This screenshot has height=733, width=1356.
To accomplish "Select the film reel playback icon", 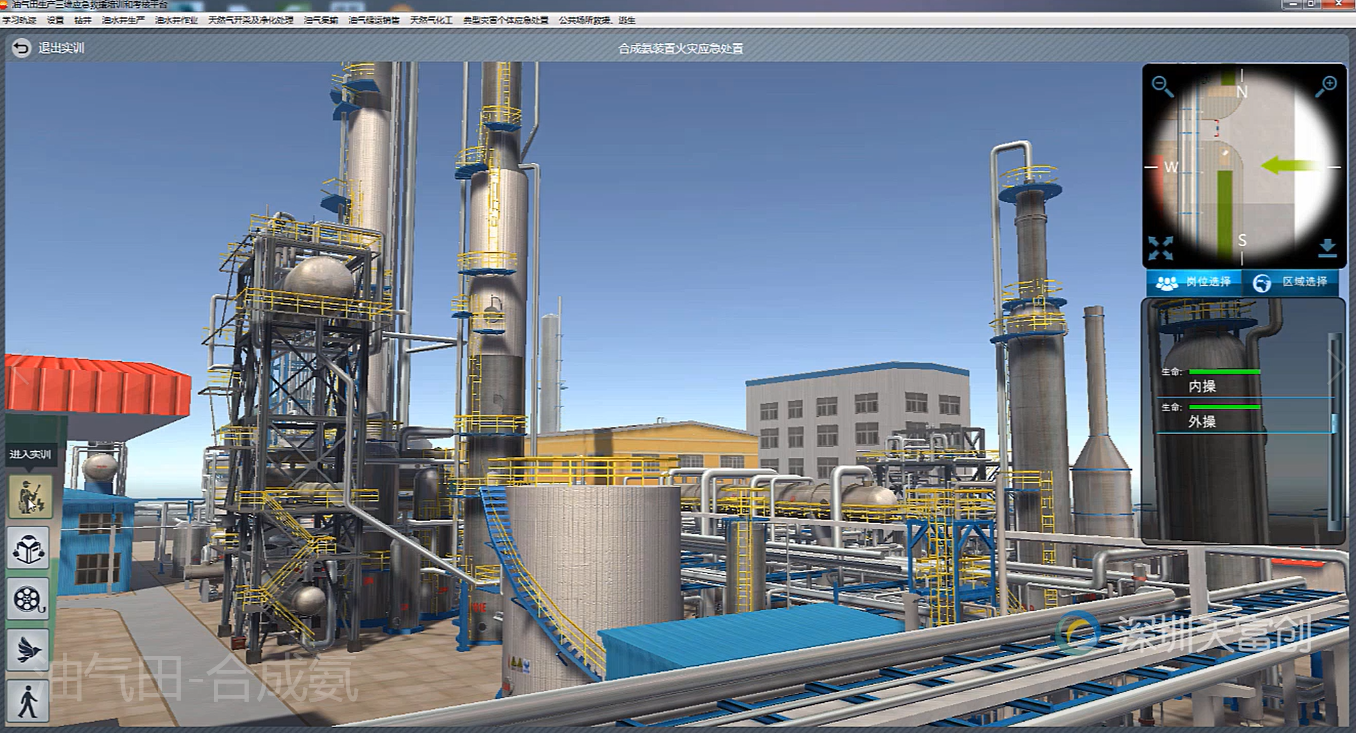I will click(x=29, y=599).
